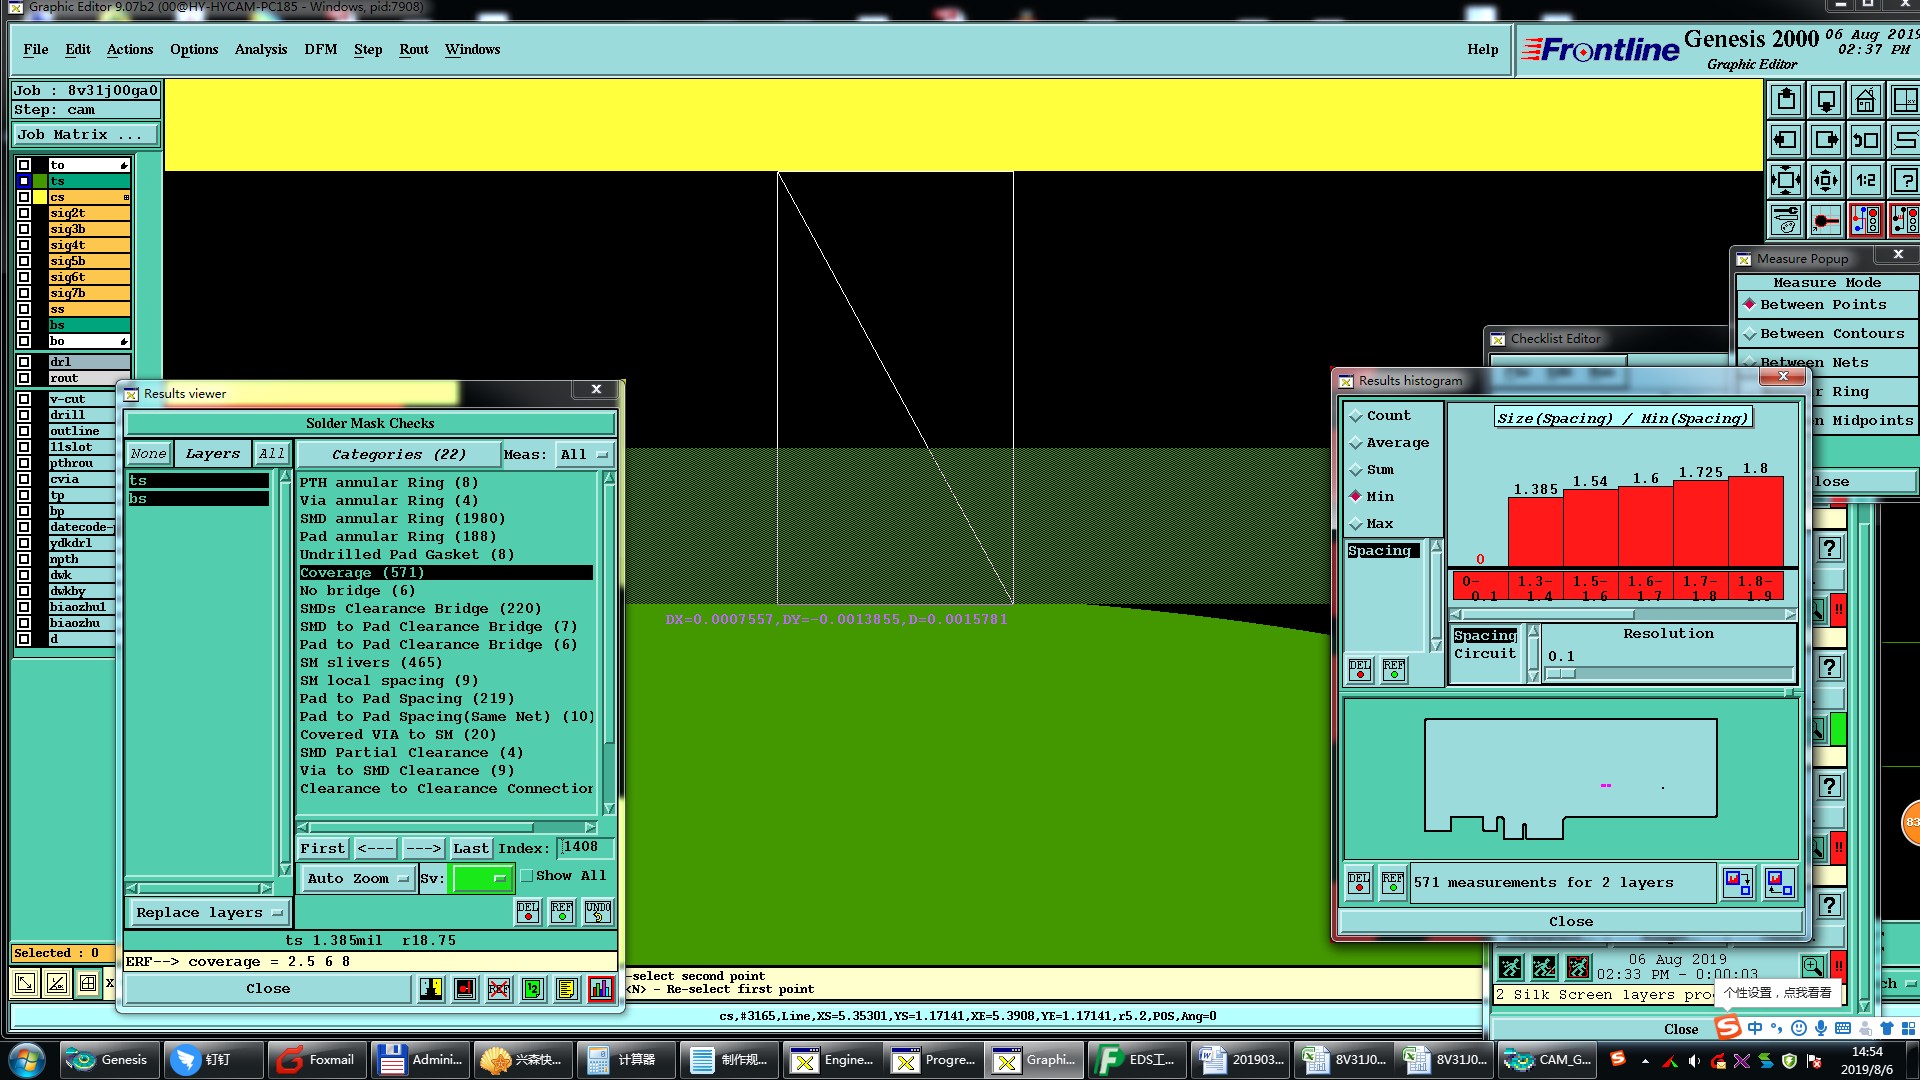Click the Last result button
The image size is (1920, 1080).
tap(470, 848)
